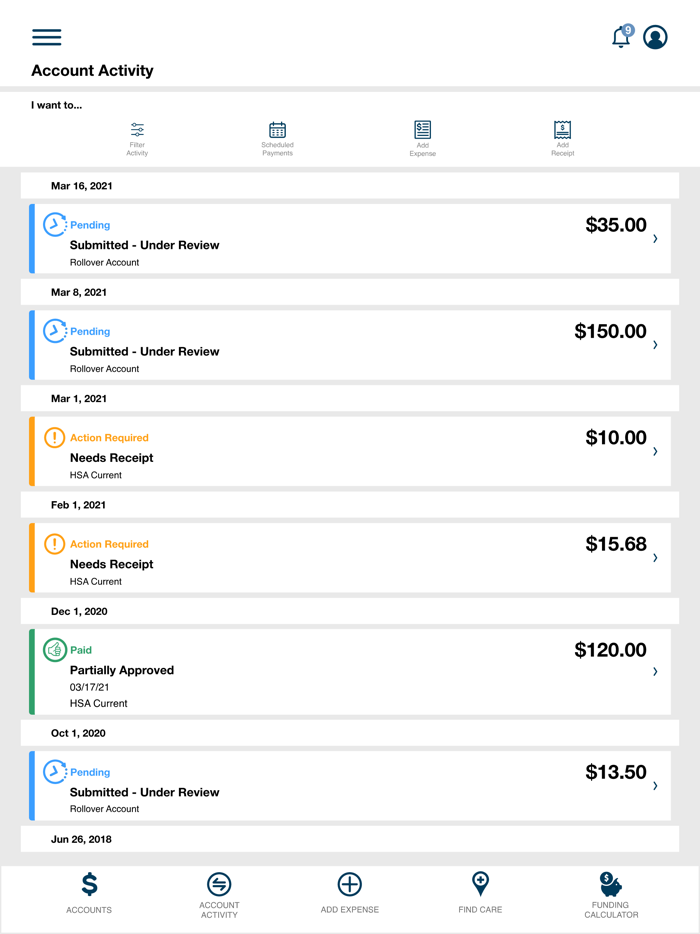Open Find Care from bottom navigation
The image size is (700, 934).
tap(479, 892)
